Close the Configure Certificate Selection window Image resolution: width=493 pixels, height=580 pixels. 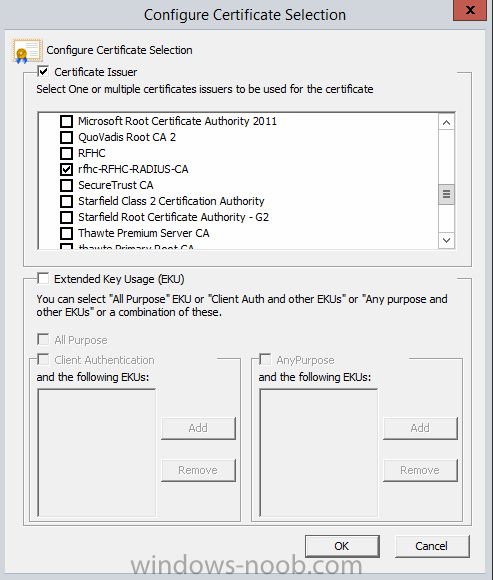[x=470, y=10]
